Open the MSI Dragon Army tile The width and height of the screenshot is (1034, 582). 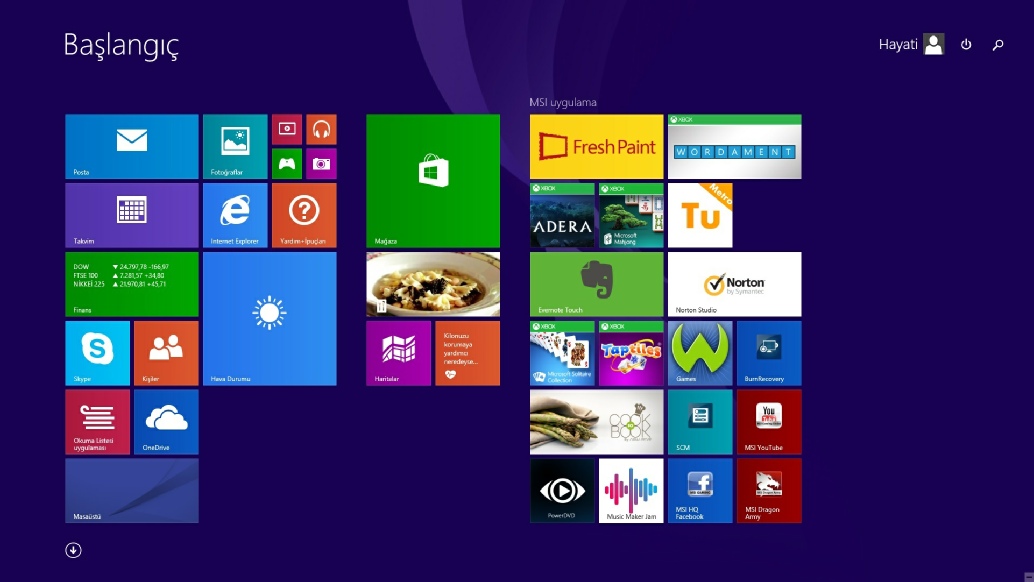coord(770,491)
